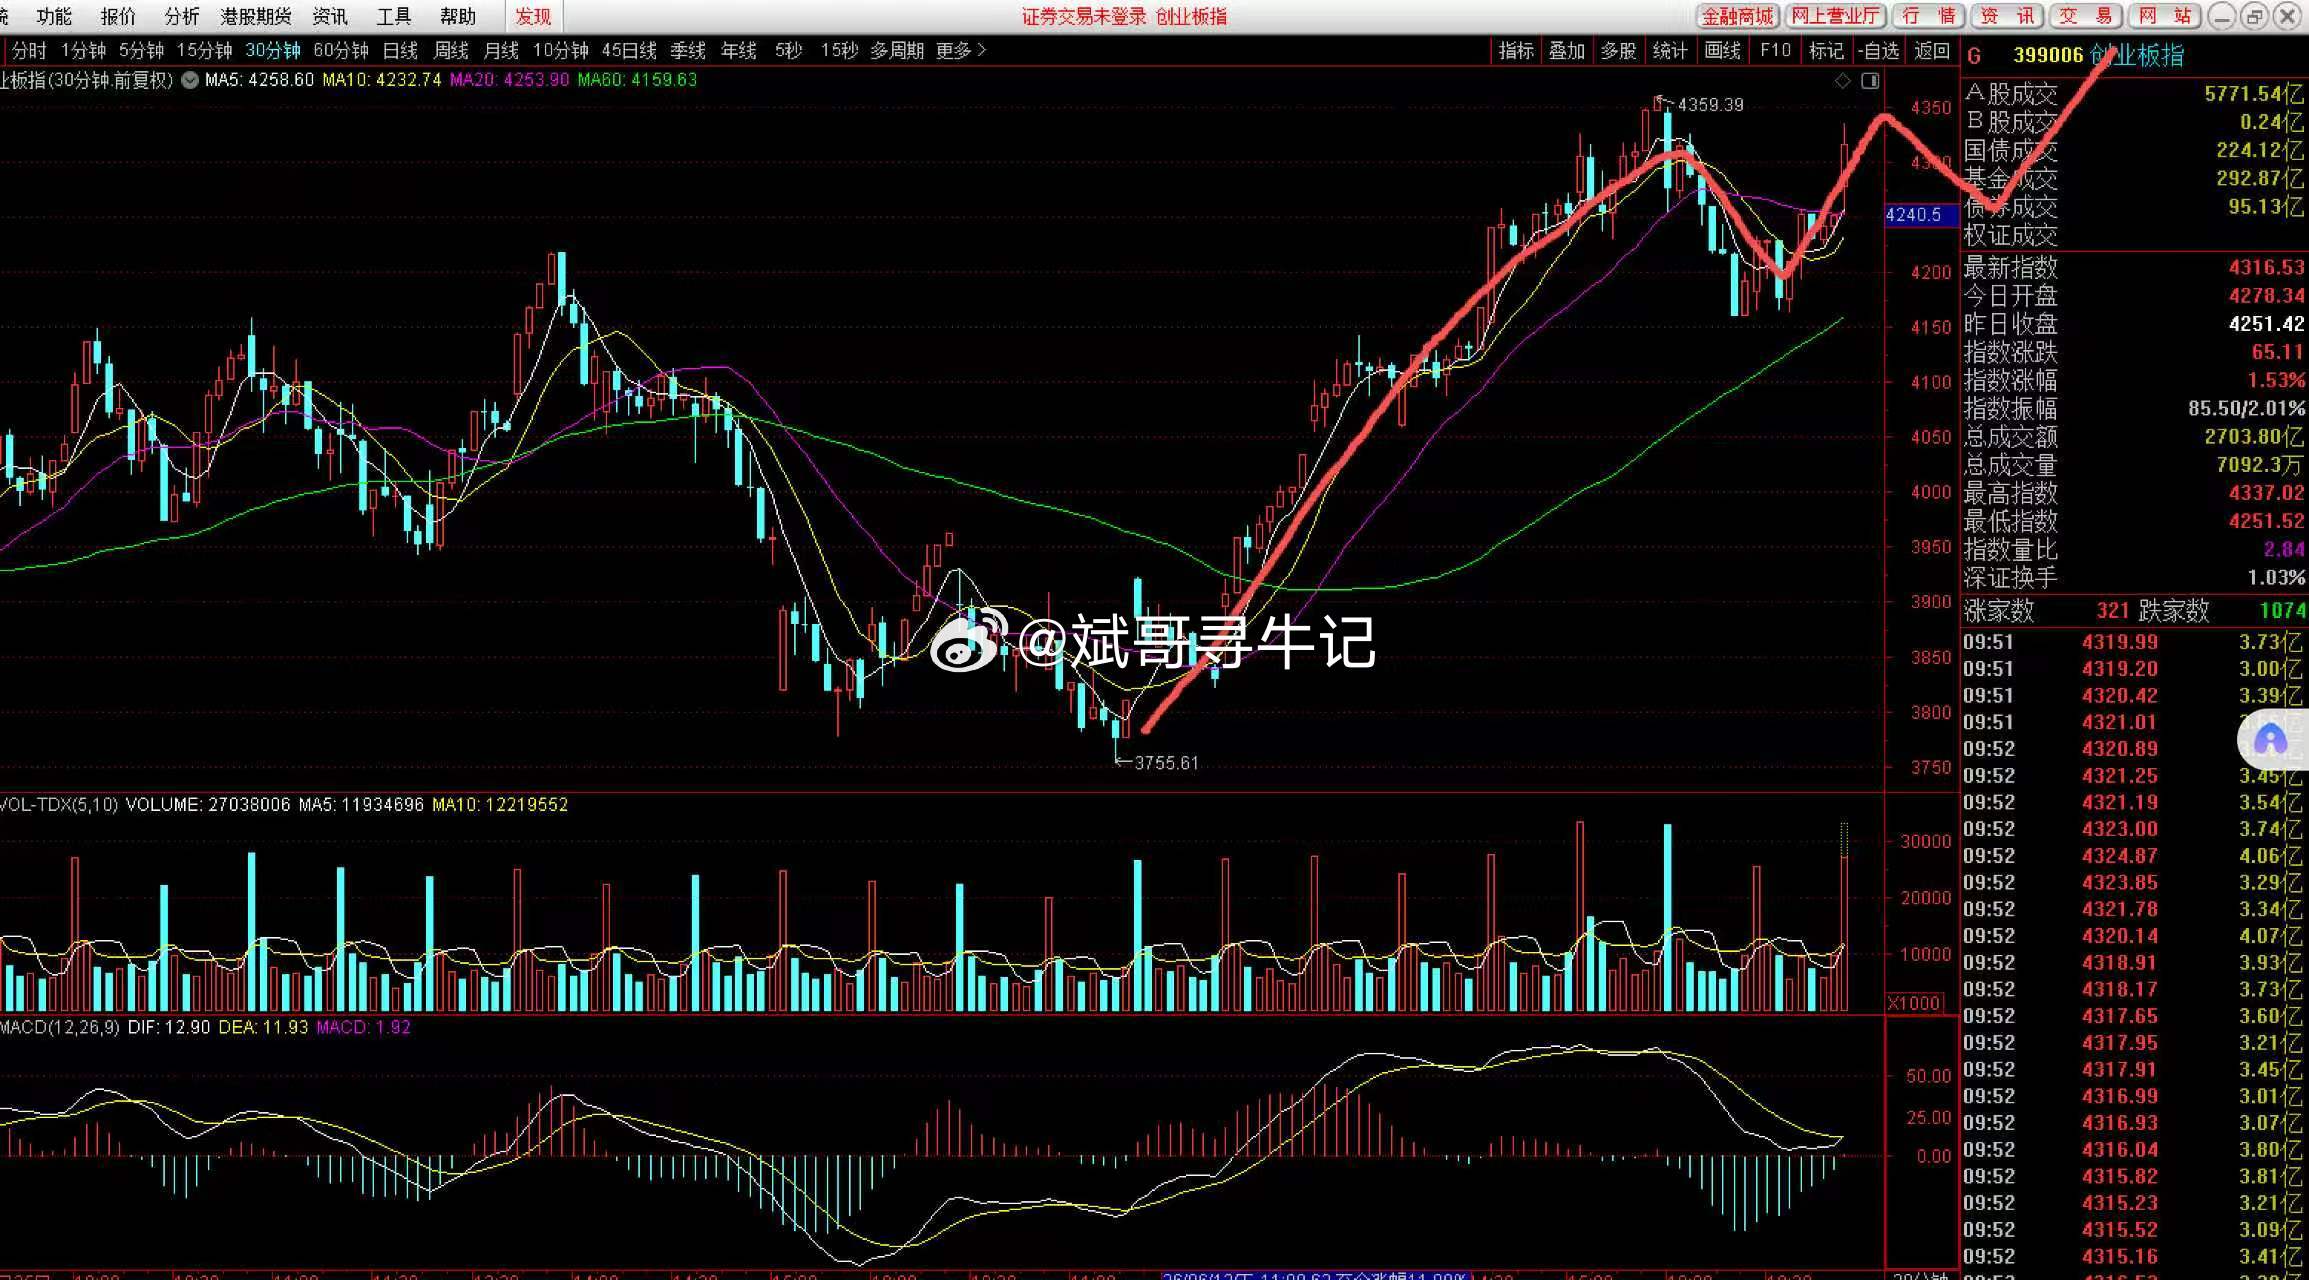Click the 交易 button
This screenshot has height=1280, width=2309.
click(x=2085, y=16)
